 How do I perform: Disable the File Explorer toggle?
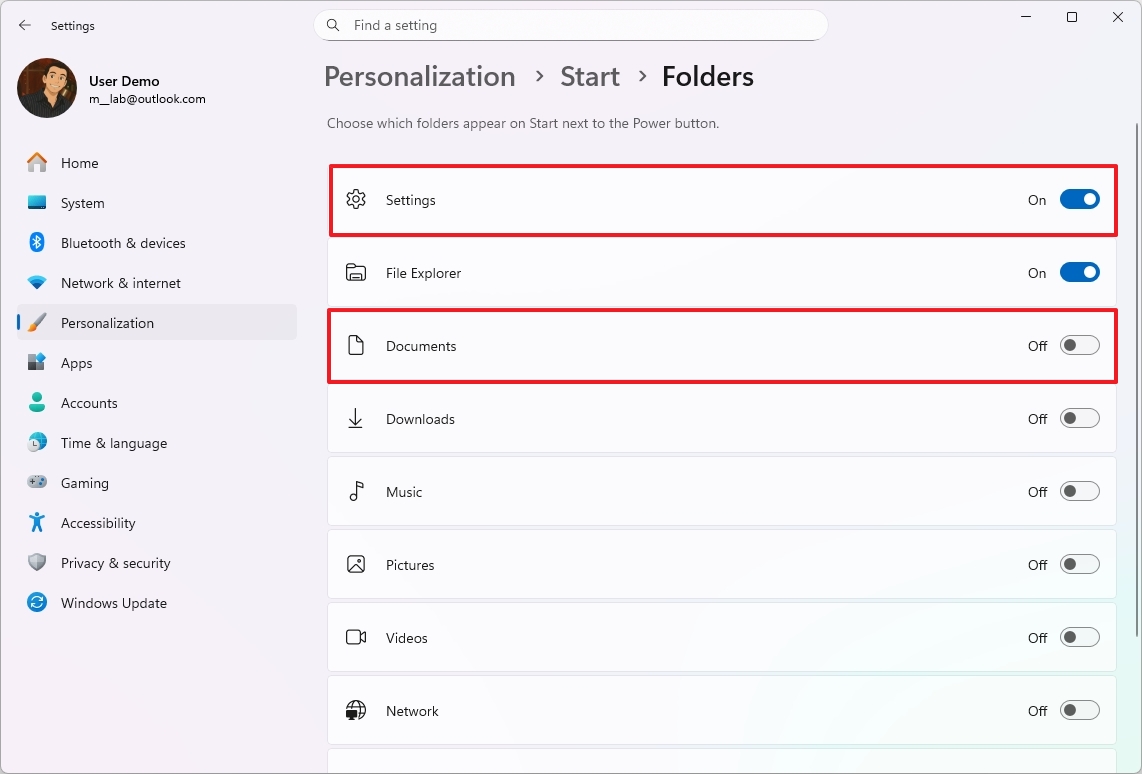1079,272
